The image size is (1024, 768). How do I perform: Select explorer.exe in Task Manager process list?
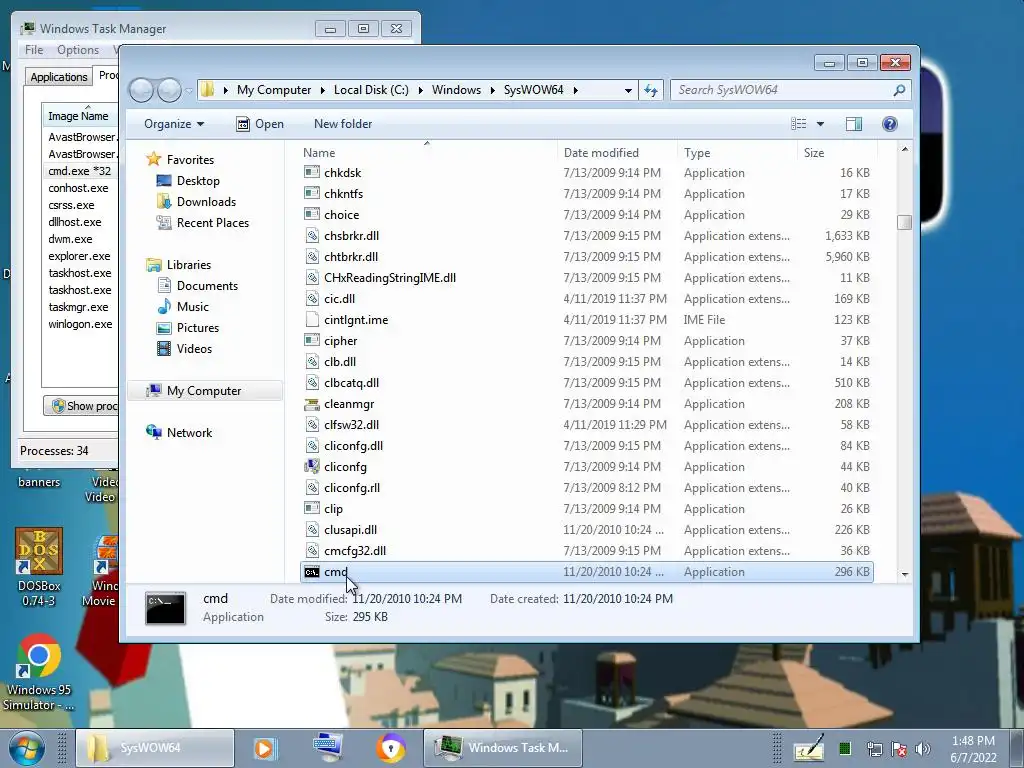pyautogui.click(x=79, y=256)
